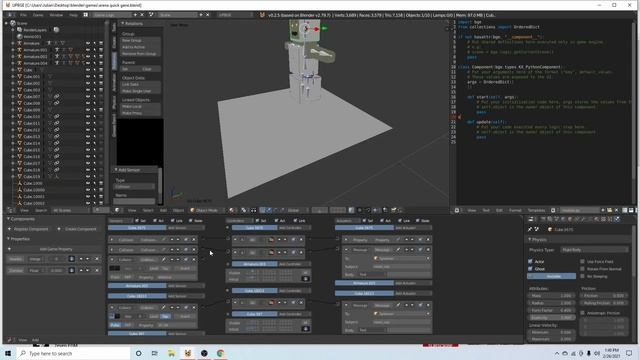
Task: Expand Armature.001 in the outliner
Action: click(13, 50)
